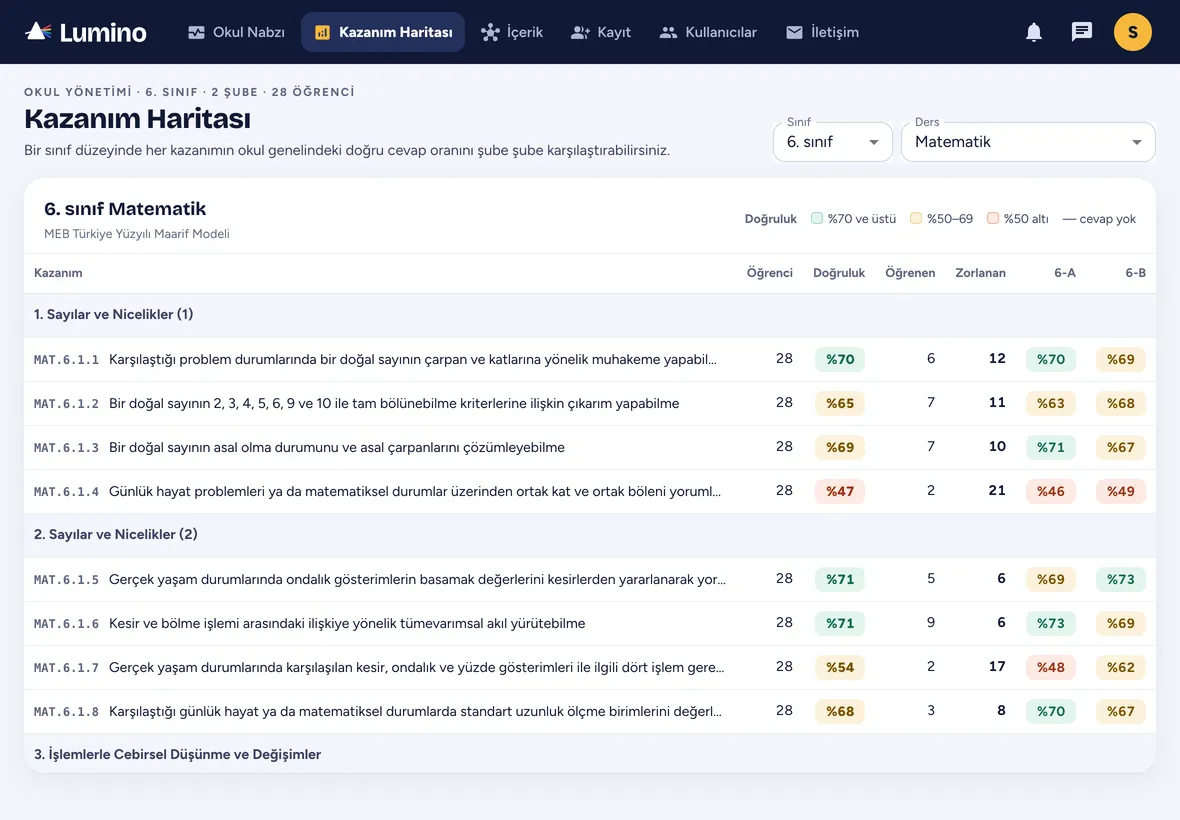This screenshot has width=1180, height=820.
Task: Navigate to the Kayıt tab
Action: coord(601,32)
